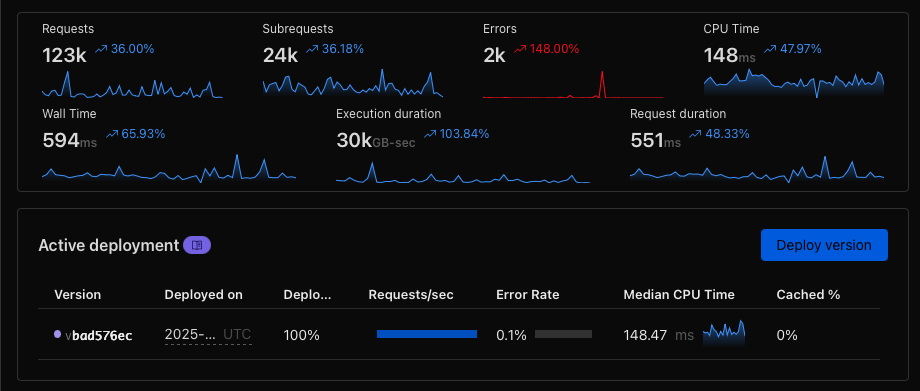This screenshot has width=920, height=391.
Task: Click the Deploy version button
Action: click(x=824, y=245)
